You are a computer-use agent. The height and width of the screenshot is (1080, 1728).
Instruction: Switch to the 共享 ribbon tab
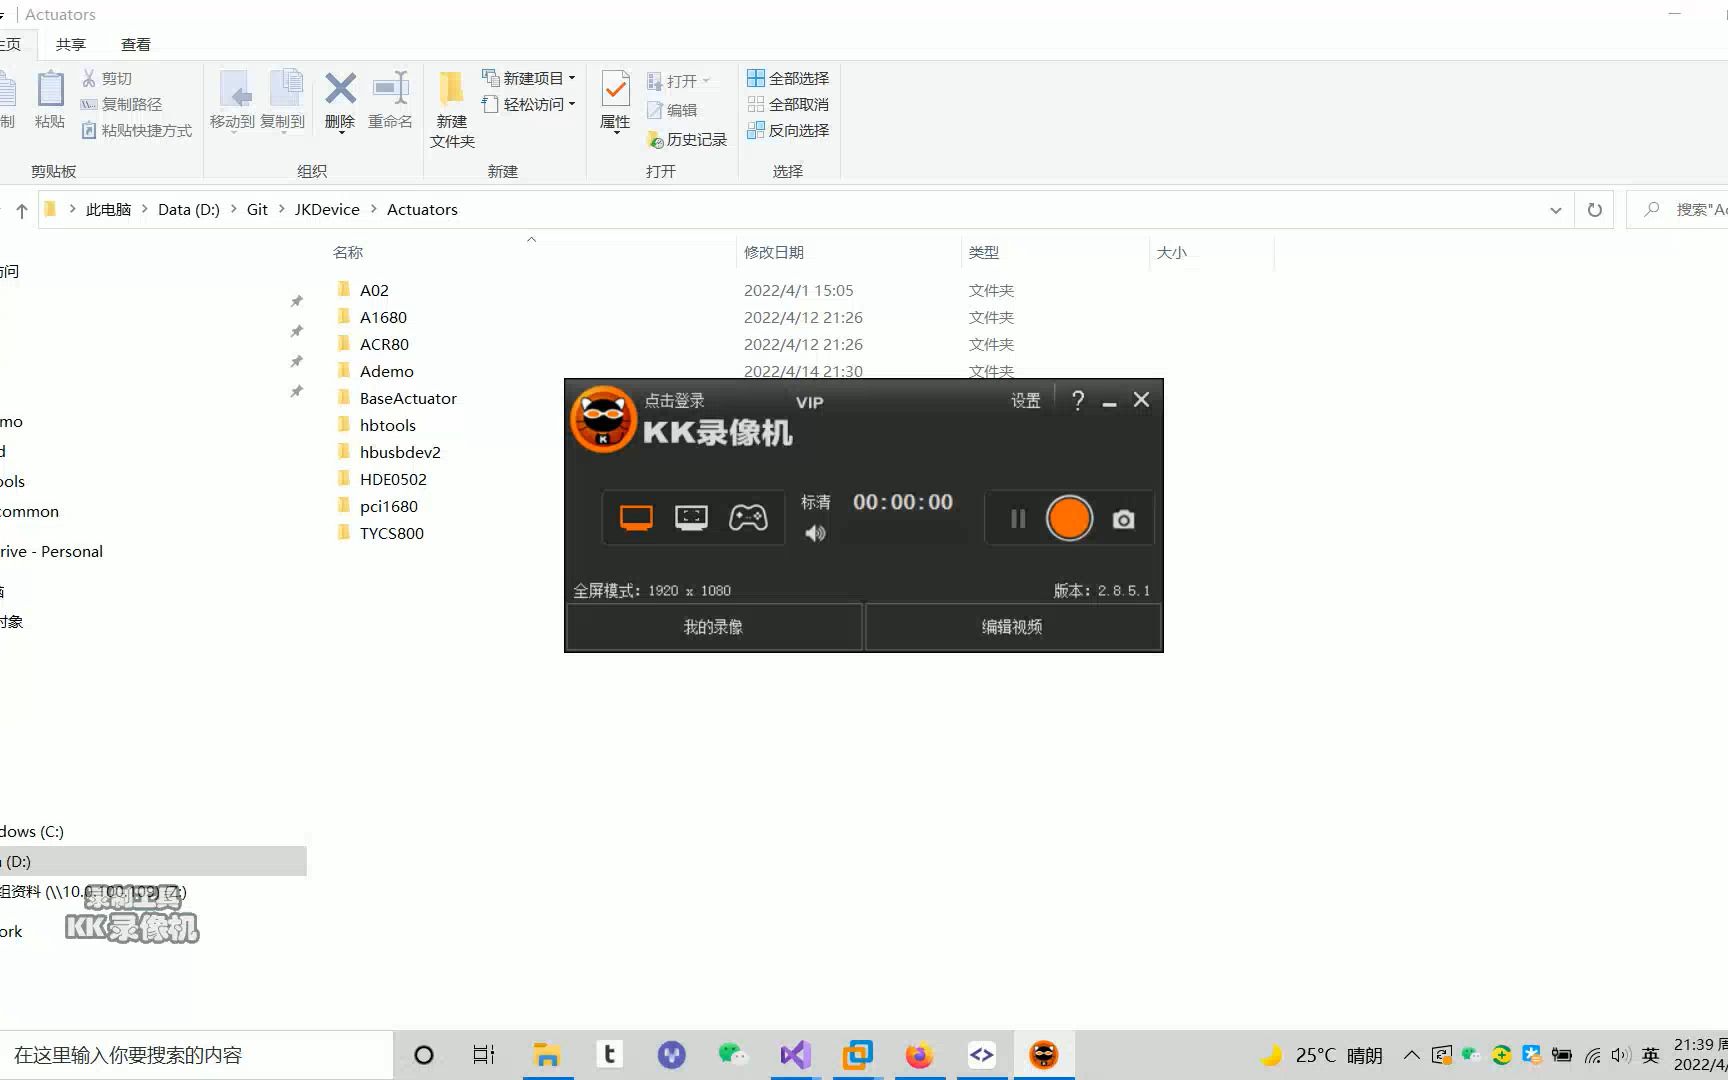tap(71, 44)
